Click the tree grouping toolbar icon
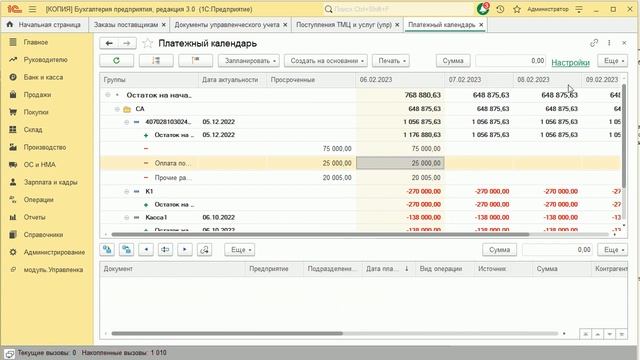The image size is (640, 360). point(156,60)
